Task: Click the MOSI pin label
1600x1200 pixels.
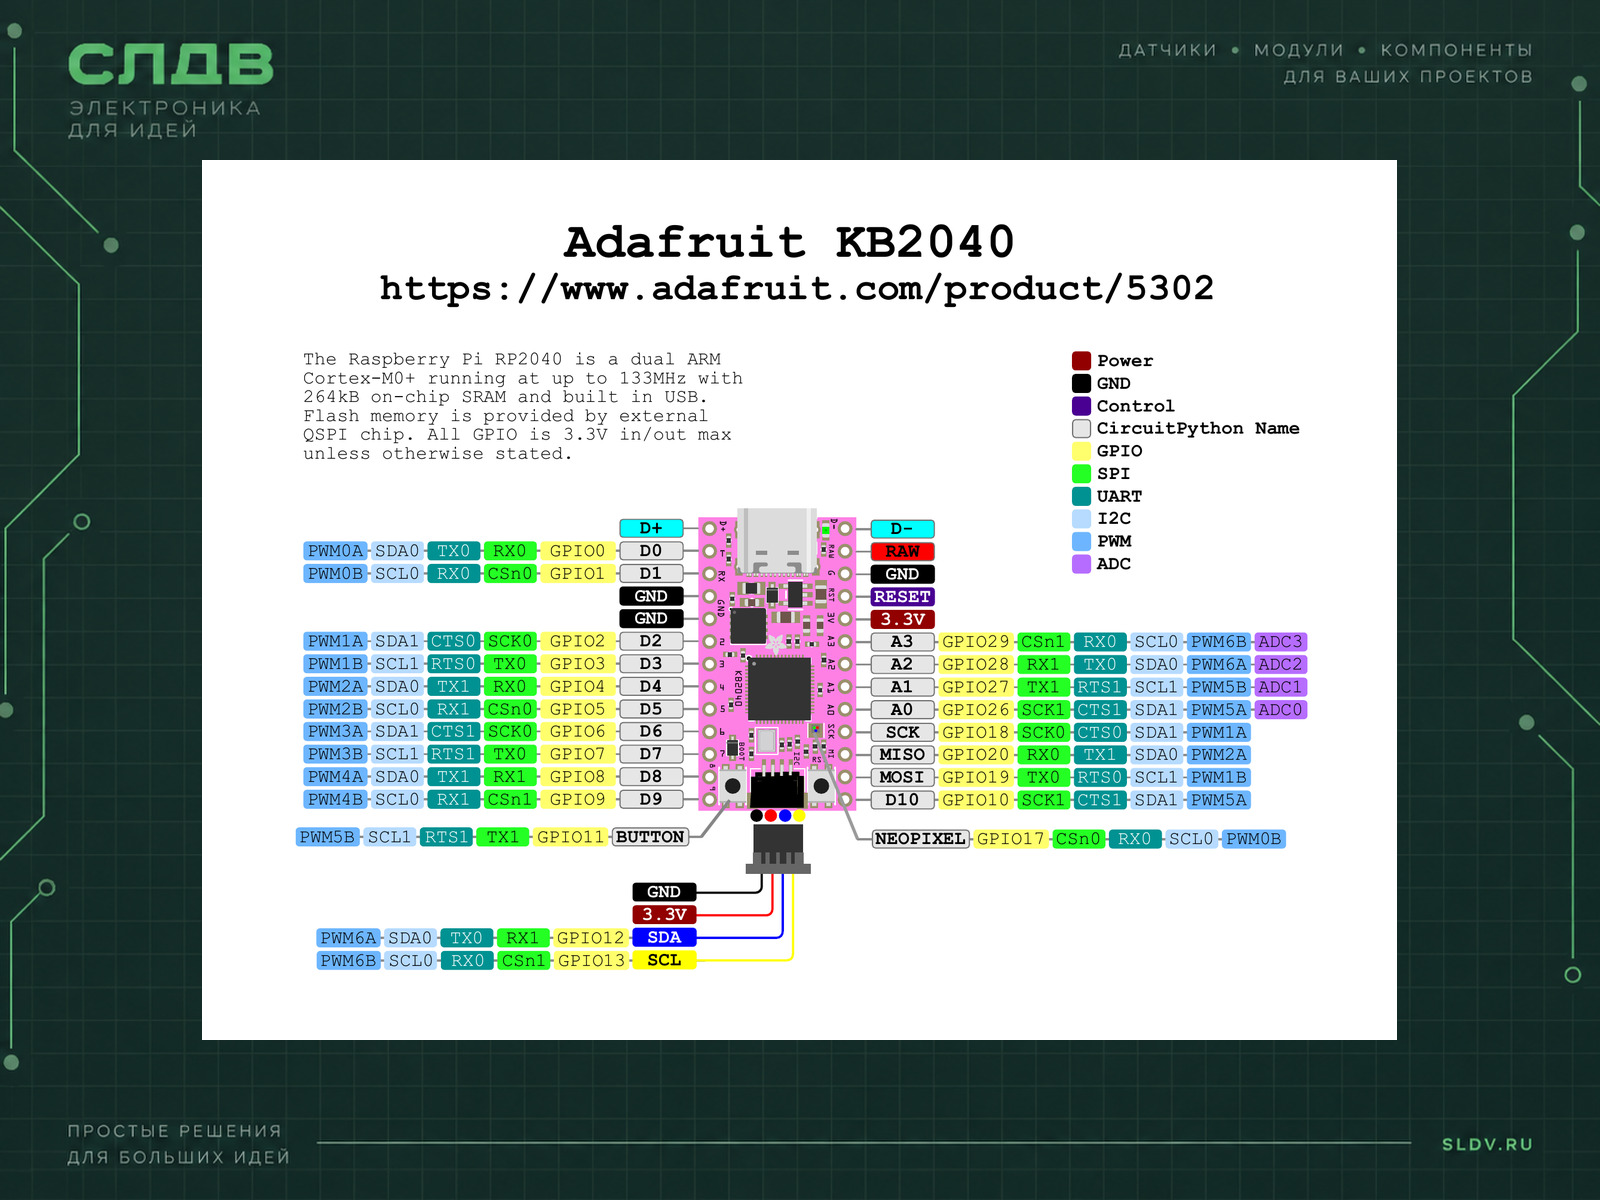Action: coord(902,777)
